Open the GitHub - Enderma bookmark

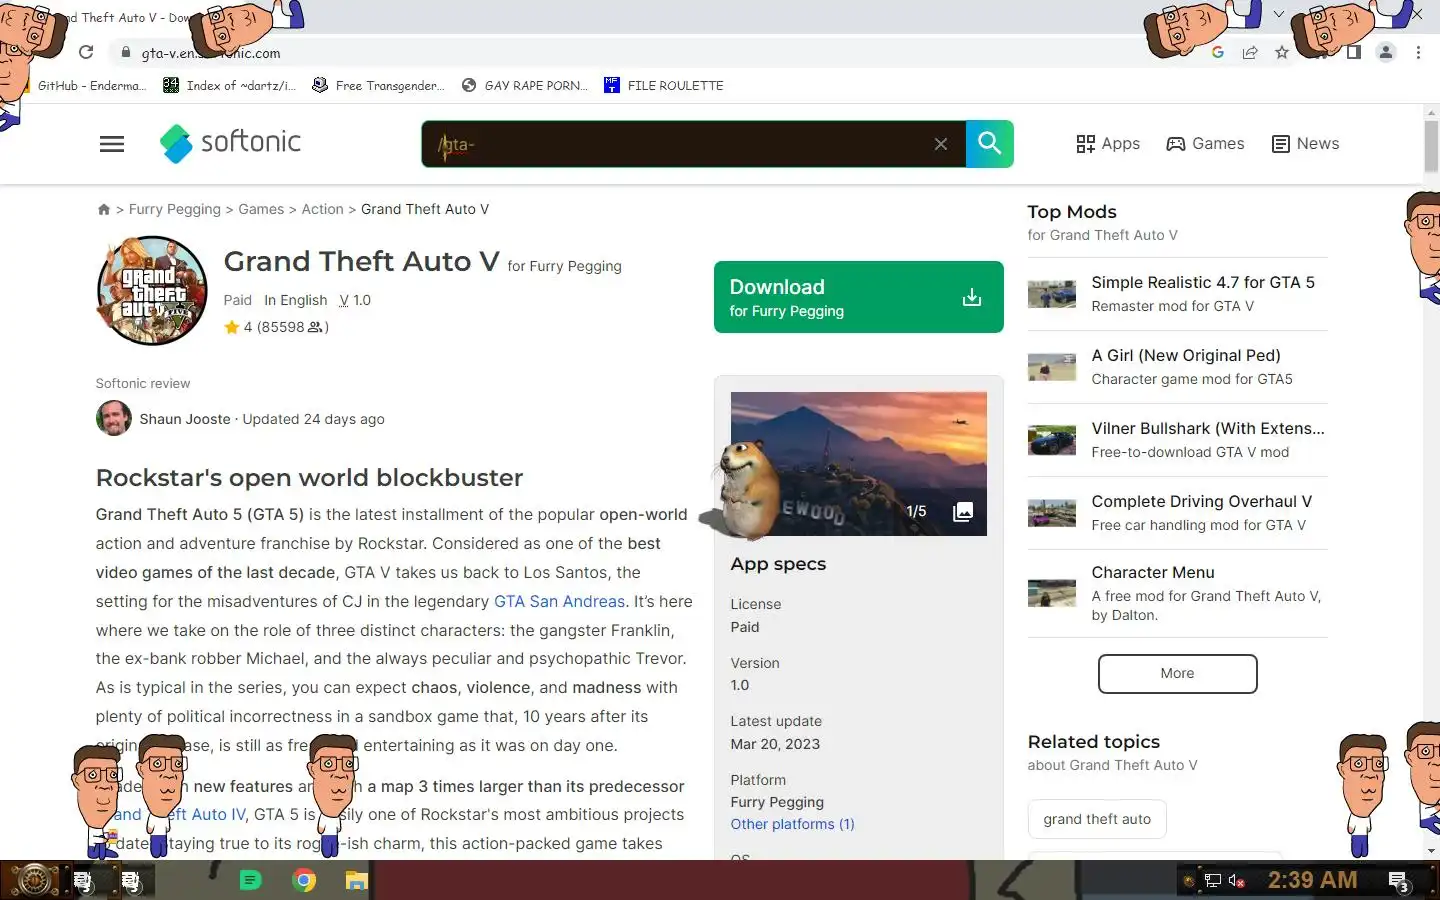pos(90,85)
